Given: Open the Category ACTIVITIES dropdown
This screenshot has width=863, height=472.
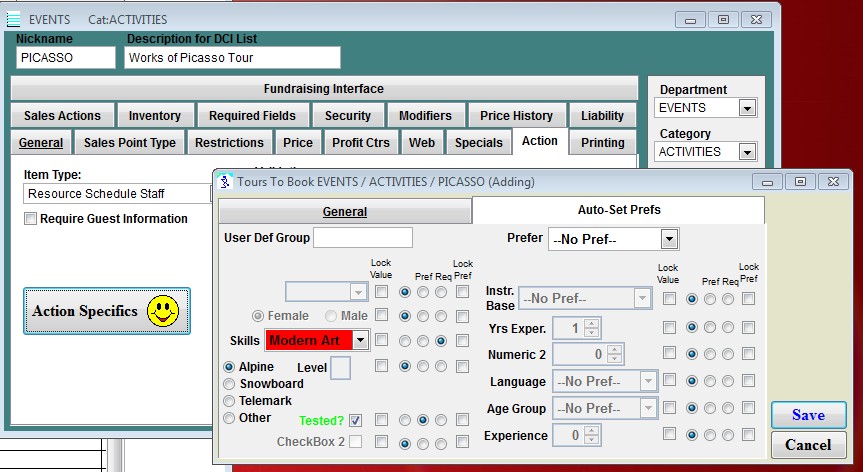Looking at the screenshot, I should 747,152.
